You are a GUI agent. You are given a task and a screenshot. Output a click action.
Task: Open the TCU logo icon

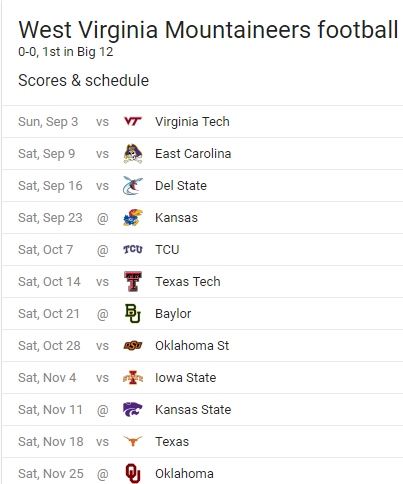coord(133,249)
